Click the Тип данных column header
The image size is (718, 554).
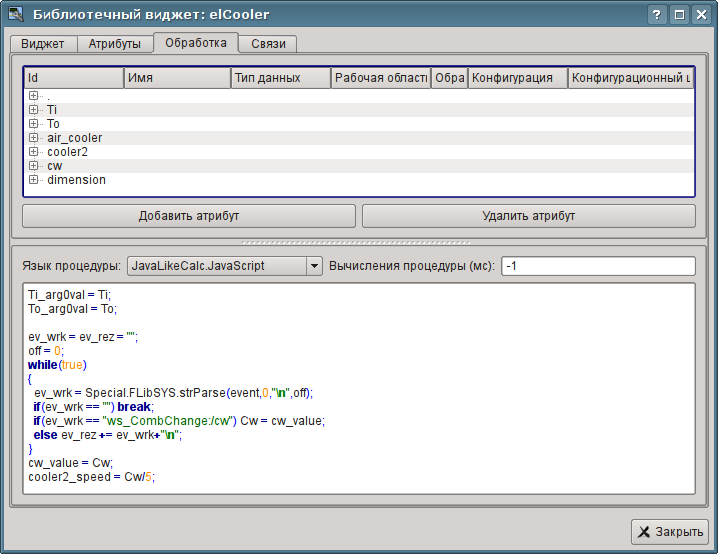click(x=280, y=78)
